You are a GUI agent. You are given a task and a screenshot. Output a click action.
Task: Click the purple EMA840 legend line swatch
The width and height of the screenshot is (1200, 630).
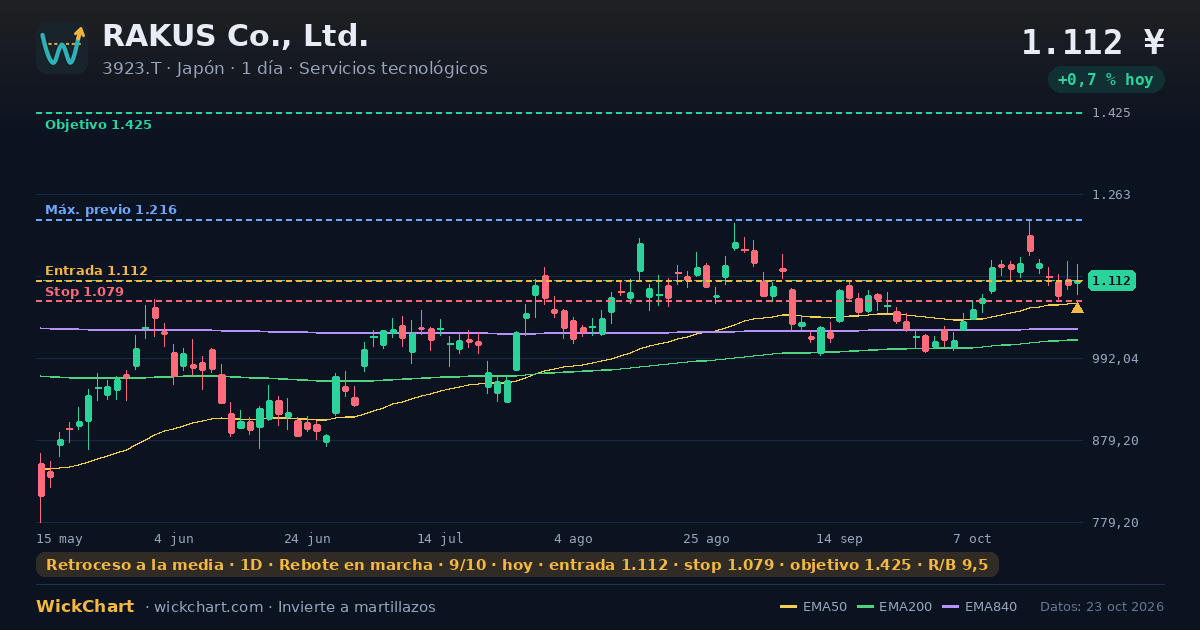point(951,607)
